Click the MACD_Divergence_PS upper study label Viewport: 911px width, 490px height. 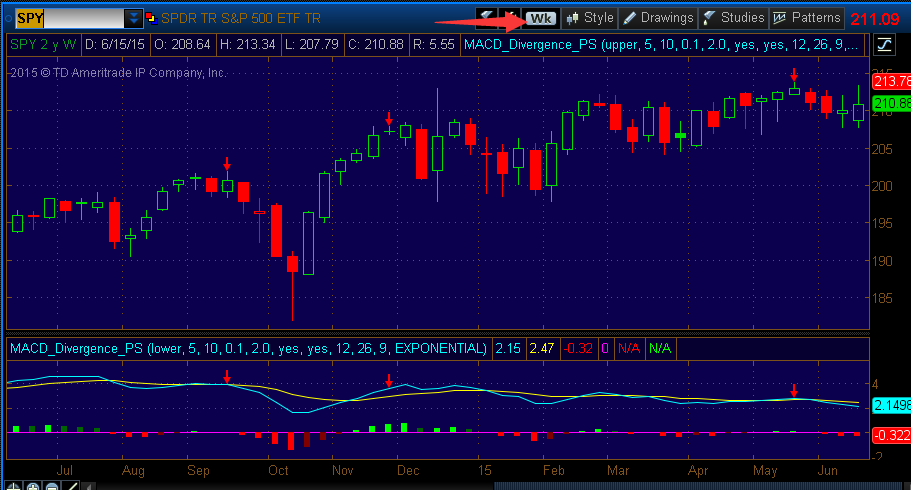click(x=661, y=45)
